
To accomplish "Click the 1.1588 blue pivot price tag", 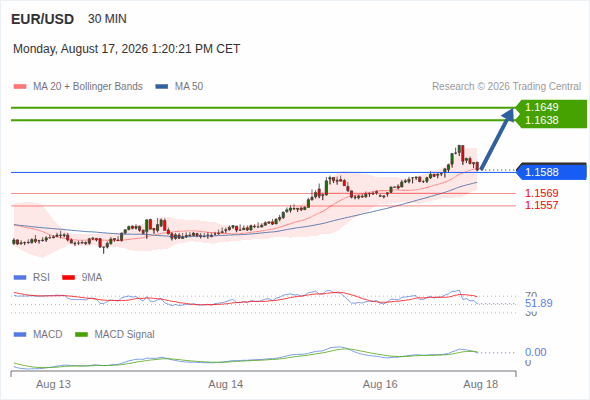I will [551, 172].
